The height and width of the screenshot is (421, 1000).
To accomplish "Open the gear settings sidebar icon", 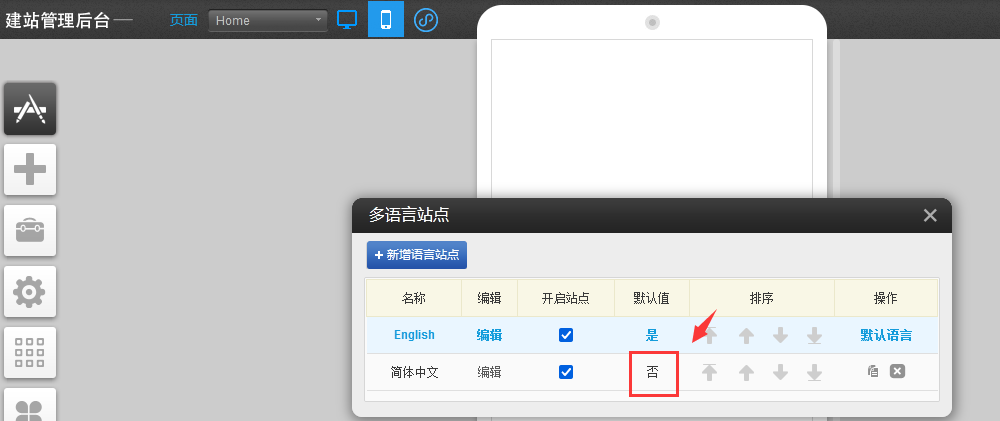I will click(30, 292).
